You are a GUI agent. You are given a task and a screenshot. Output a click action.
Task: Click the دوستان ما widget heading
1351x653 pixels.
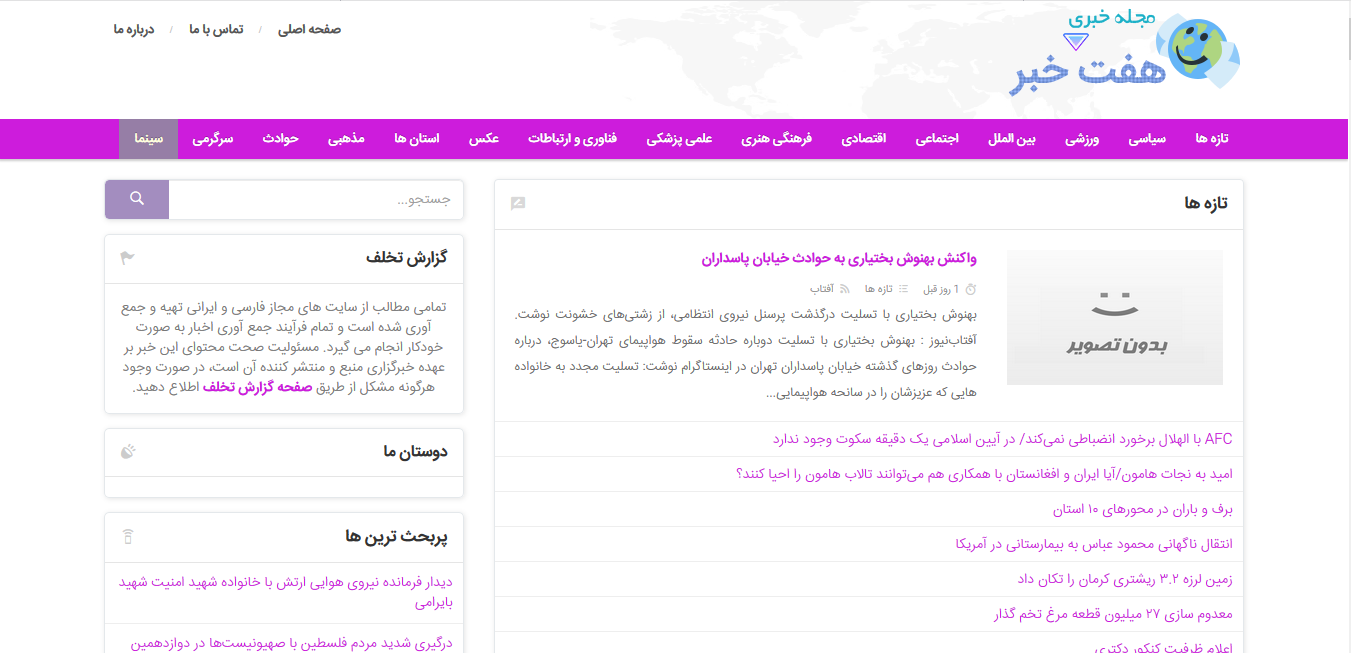coord(415,452)
